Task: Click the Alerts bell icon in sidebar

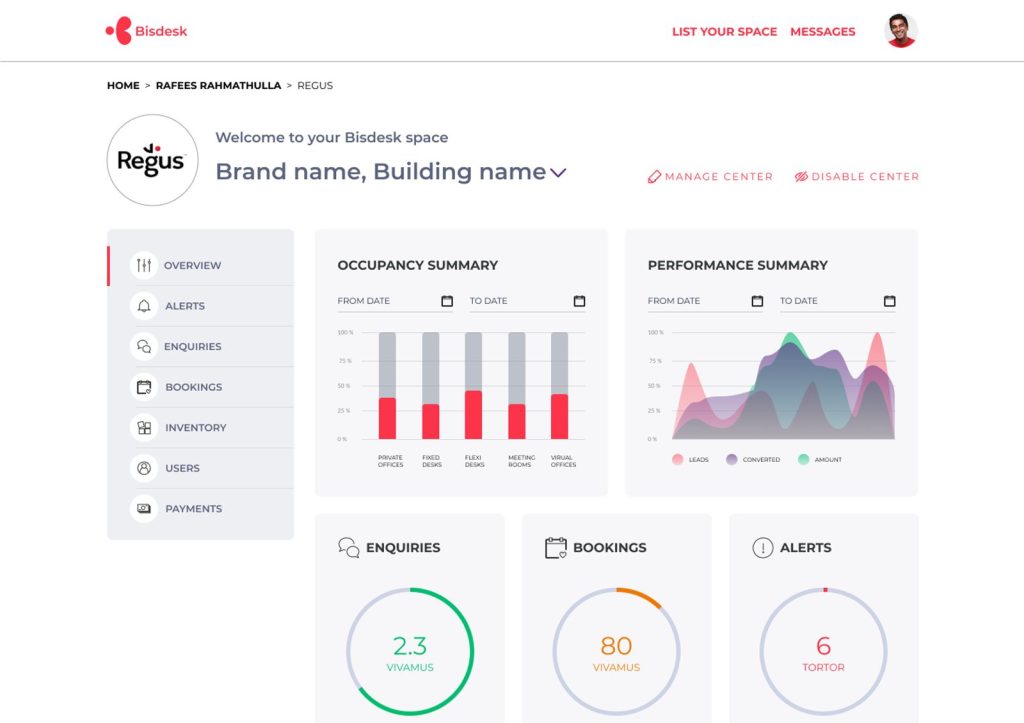Action: tap(144, 306)
